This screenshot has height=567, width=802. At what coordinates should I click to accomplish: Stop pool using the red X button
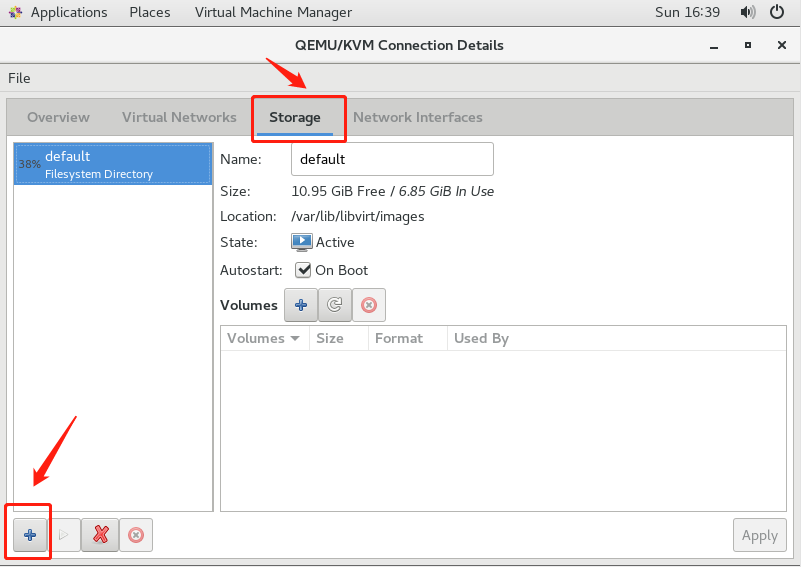coord(100,535)
